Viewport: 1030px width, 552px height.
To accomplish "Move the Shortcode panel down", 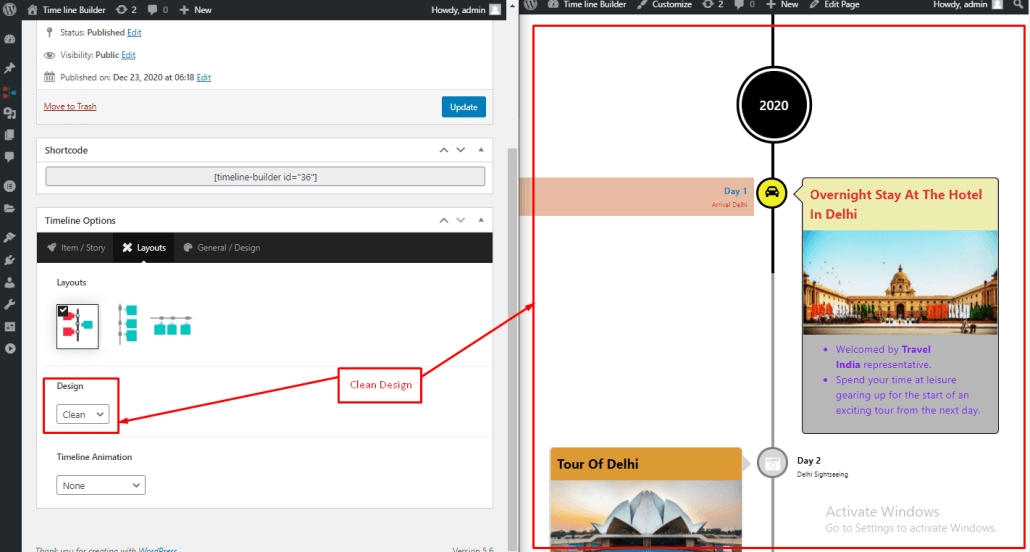I will pos(460,150).
